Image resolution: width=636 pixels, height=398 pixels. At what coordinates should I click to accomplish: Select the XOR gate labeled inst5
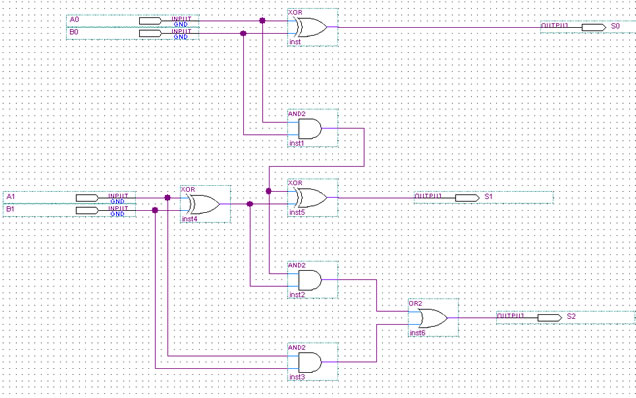[313, 198]
